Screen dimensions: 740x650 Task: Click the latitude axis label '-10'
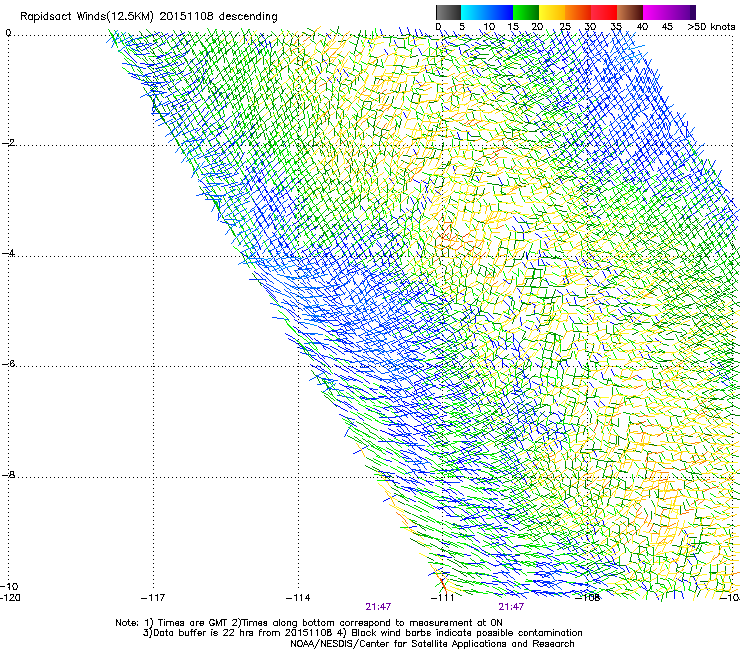coord(10,586)
